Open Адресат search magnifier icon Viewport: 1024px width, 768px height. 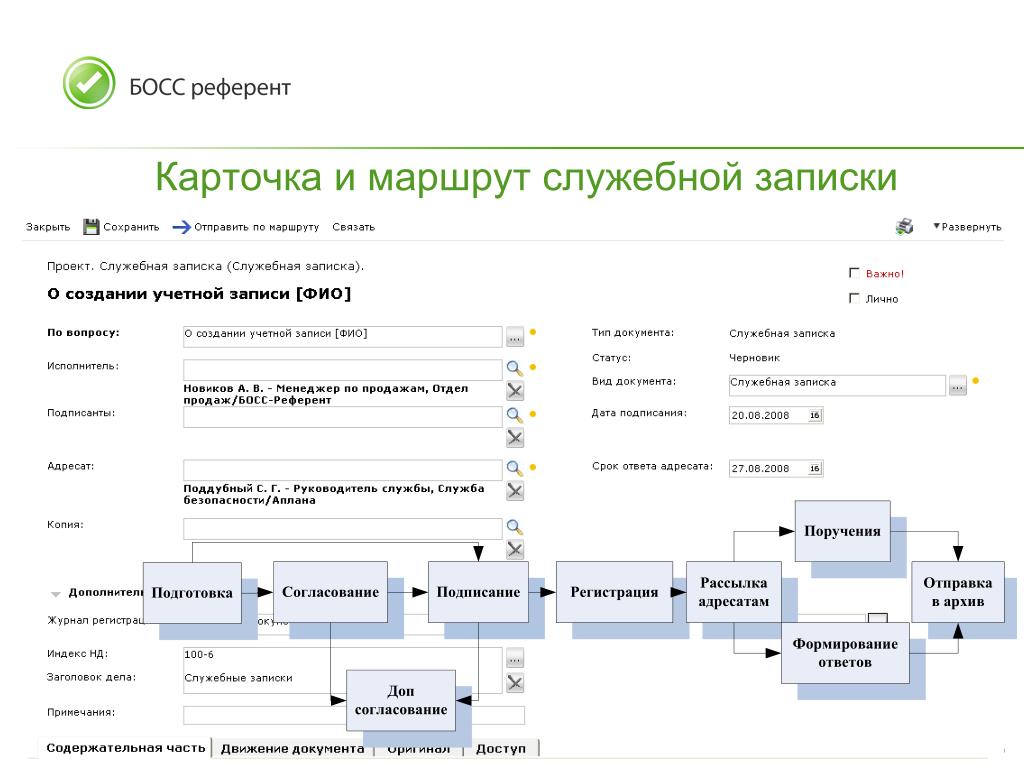click(515, 468)
